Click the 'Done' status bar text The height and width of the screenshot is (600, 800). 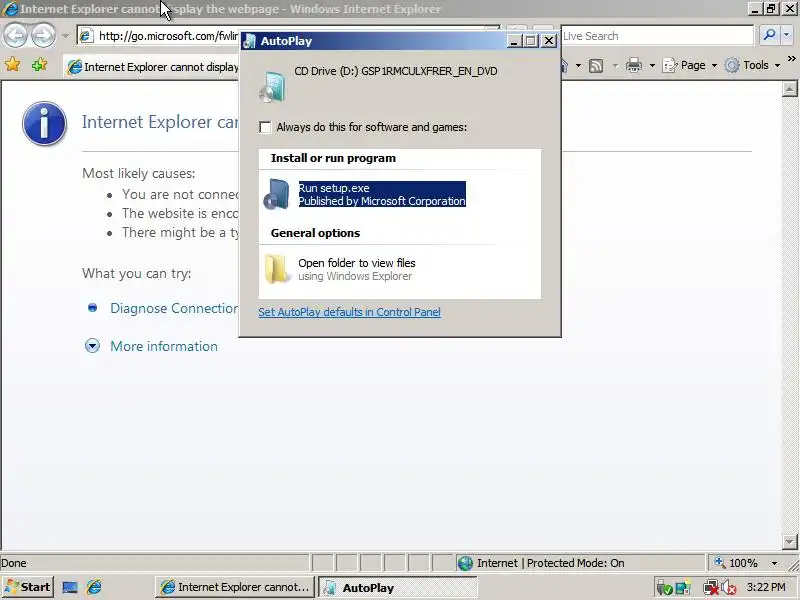14,563
